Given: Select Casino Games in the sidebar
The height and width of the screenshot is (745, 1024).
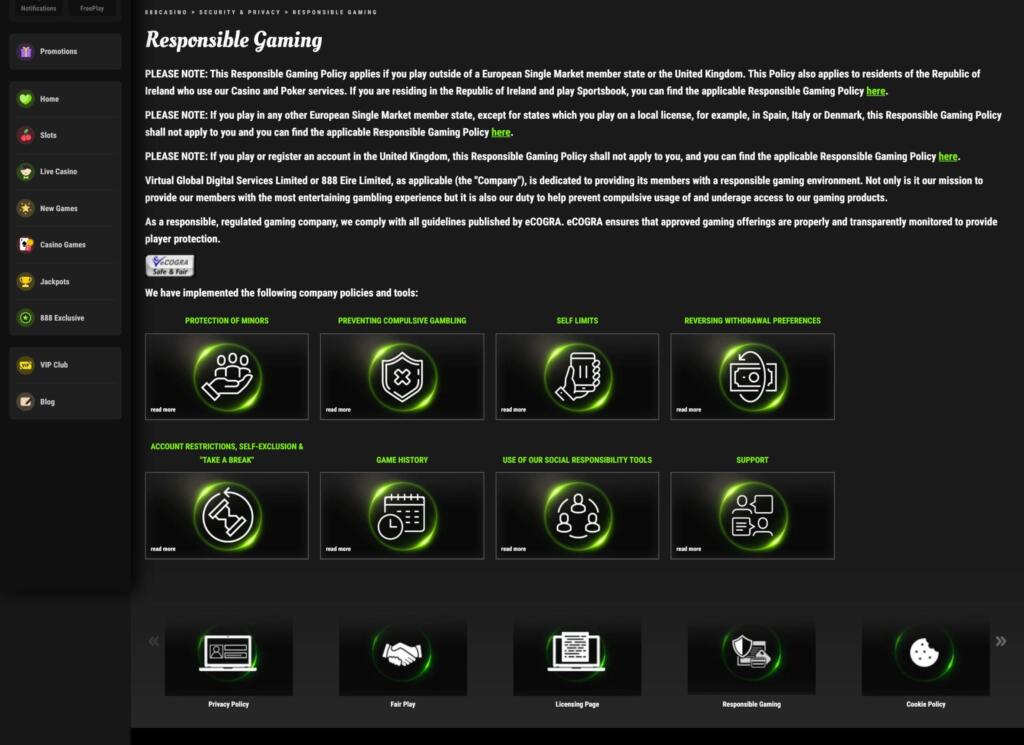Looking at the screenshot, I should tap(63, 245).
